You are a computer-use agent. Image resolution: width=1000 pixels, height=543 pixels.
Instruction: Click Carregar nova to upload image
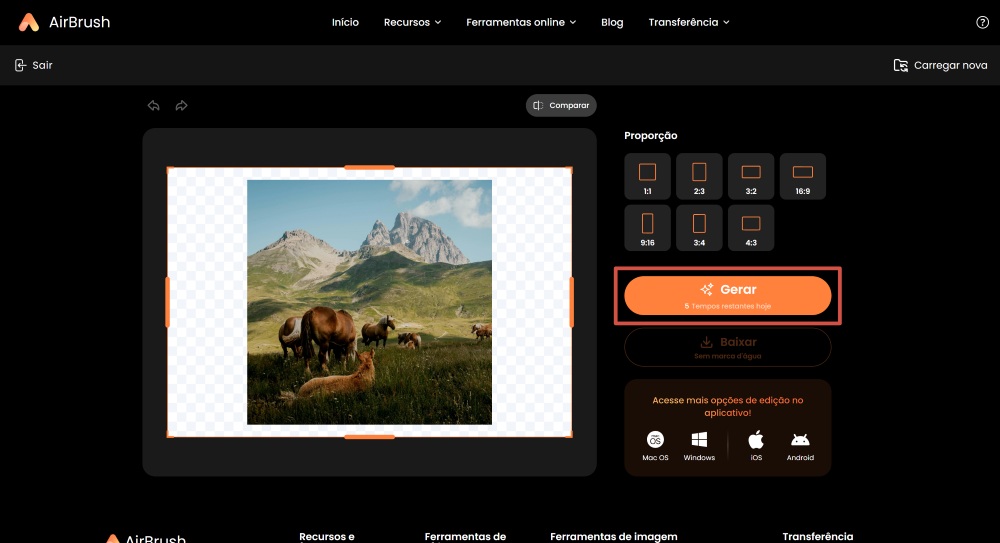pyautogui.click(x=940, y=65)
